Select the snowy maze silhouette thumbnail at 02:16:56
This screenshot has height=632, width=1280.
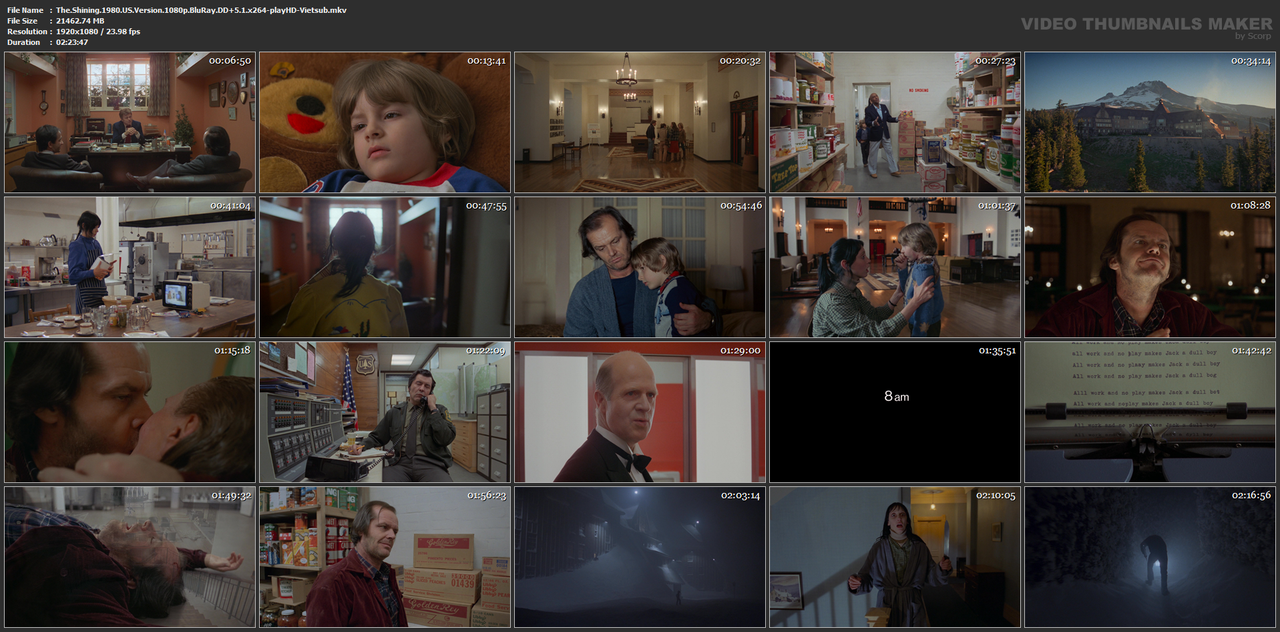click(1150, 557)
